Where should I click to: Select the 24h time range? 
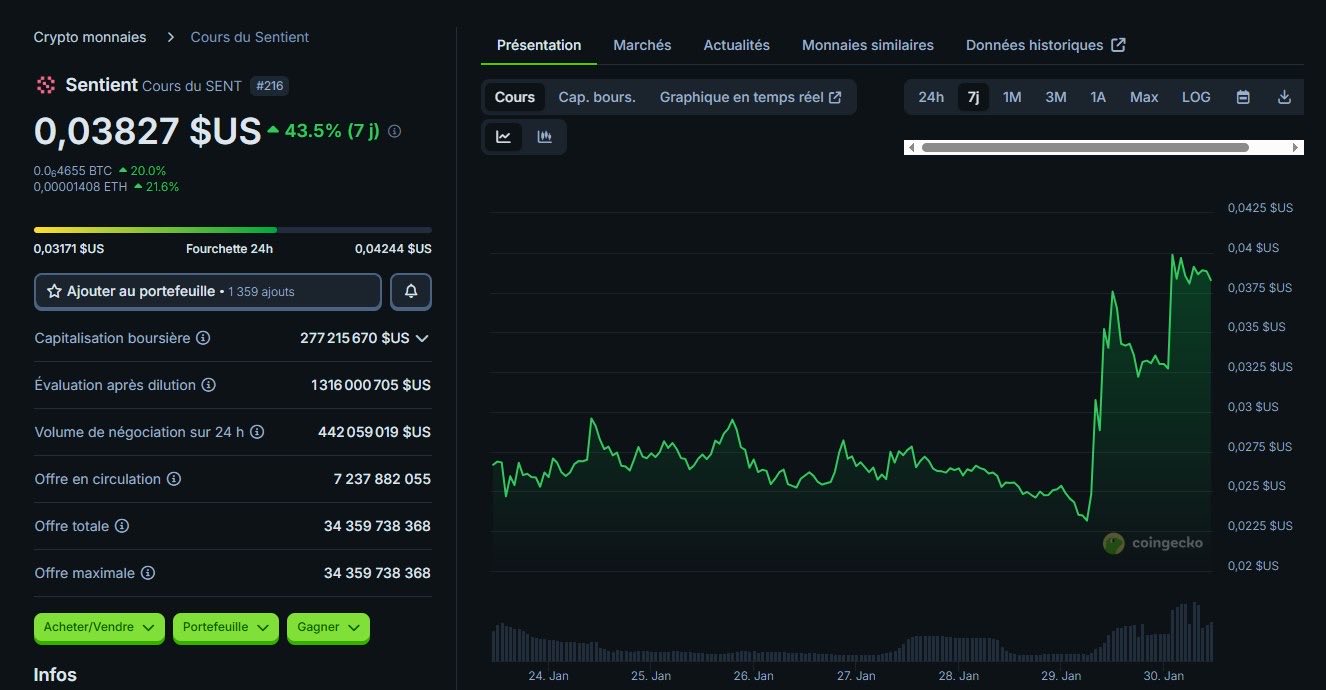pos(931,97)
